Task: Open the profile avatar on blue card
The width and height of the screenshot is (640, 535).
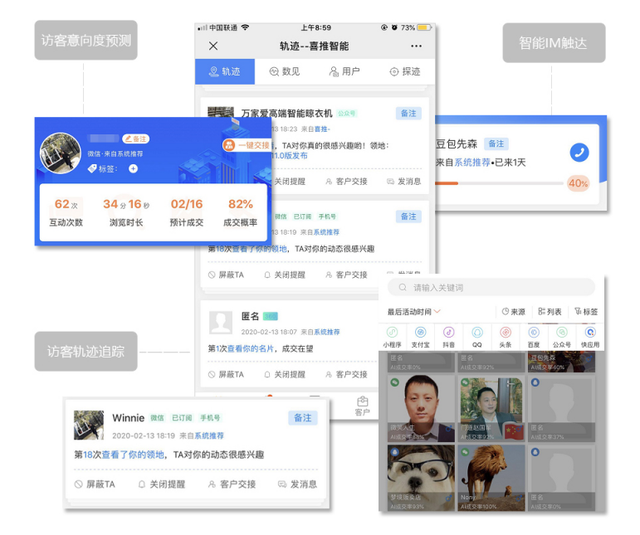Action: (60, 153)
